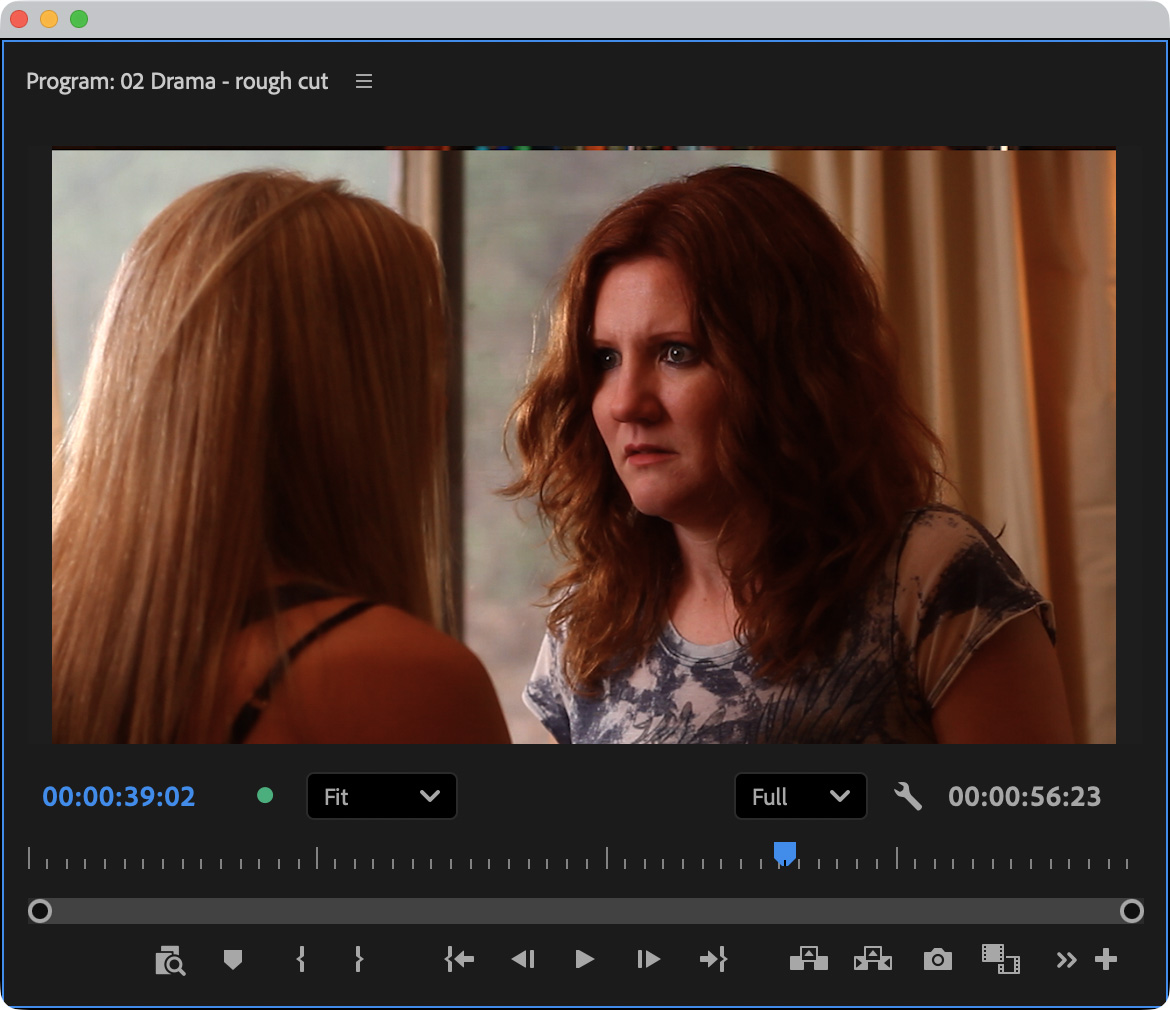Step forward one frame
This screenshot has width=1170, height=1010.
click(x=648, y=960)
